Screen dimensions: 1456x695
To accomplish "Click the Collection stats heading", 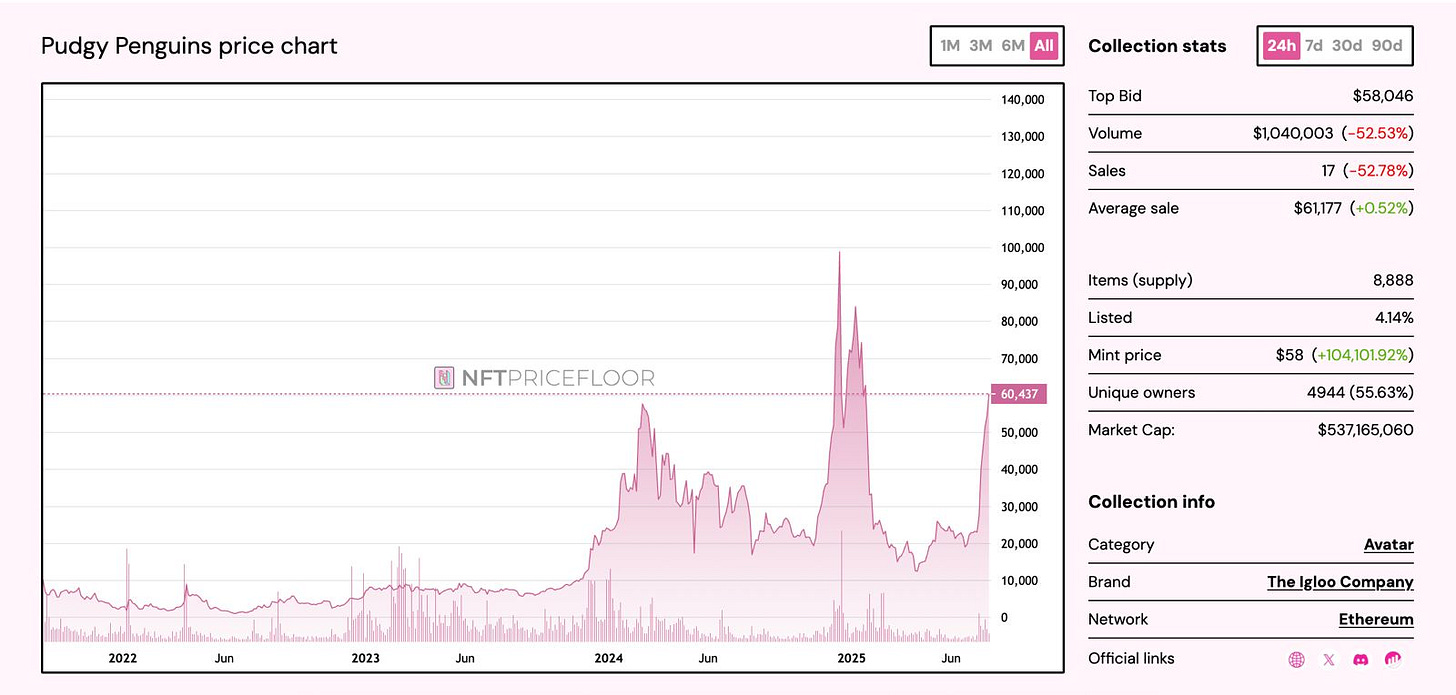I will click(x=1157, y=46).
